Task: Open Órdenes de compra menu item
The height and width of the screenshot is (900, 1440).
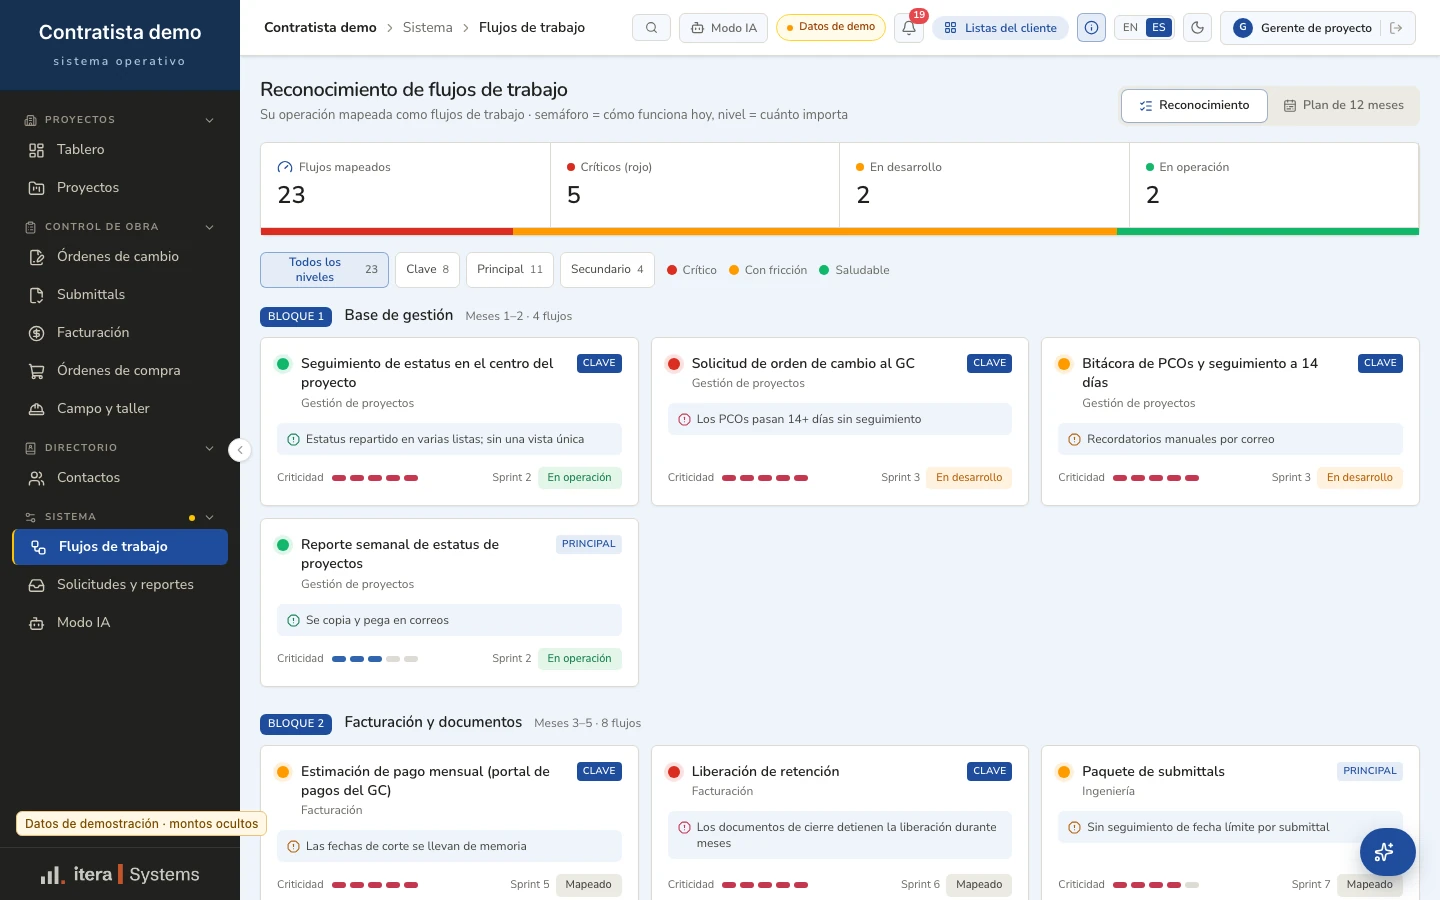Action: click(120, 371)
